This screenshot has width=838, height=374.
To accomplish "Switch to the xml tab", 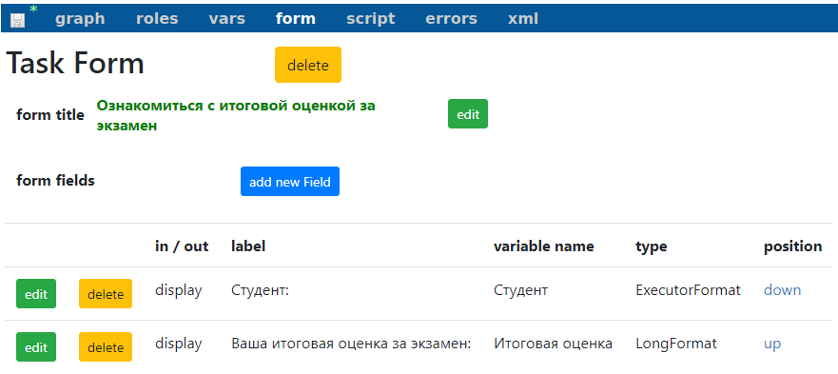I will click(x=523, y=19).
